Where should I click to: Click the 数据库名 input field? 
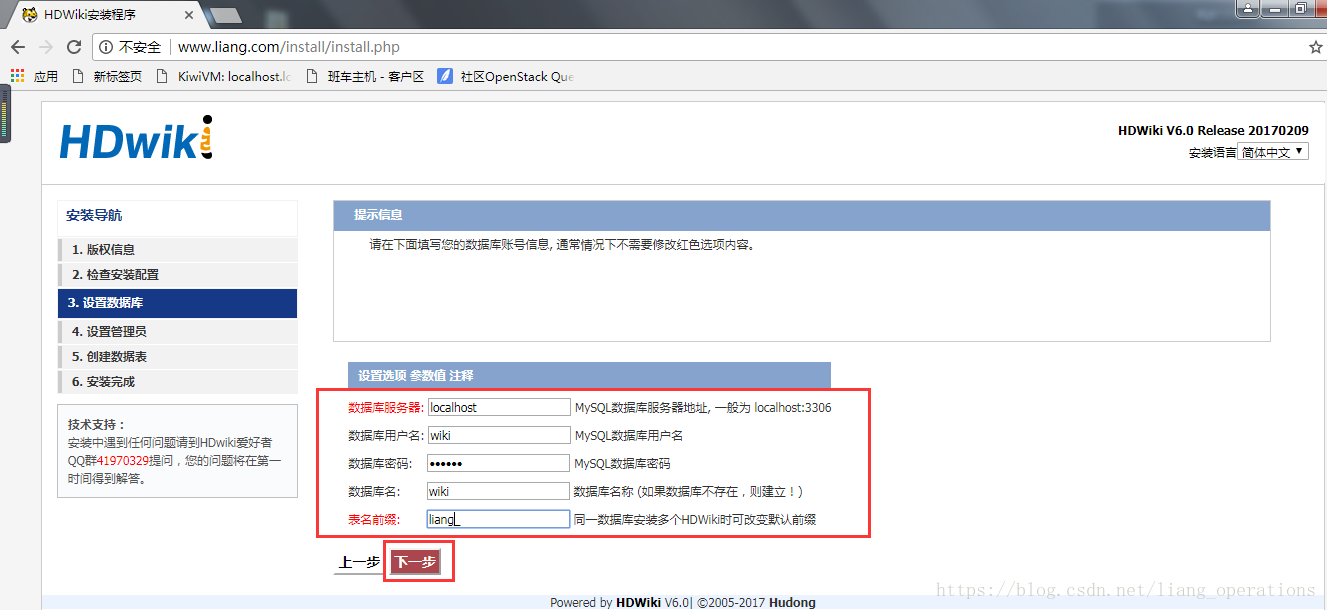[499, 491]
